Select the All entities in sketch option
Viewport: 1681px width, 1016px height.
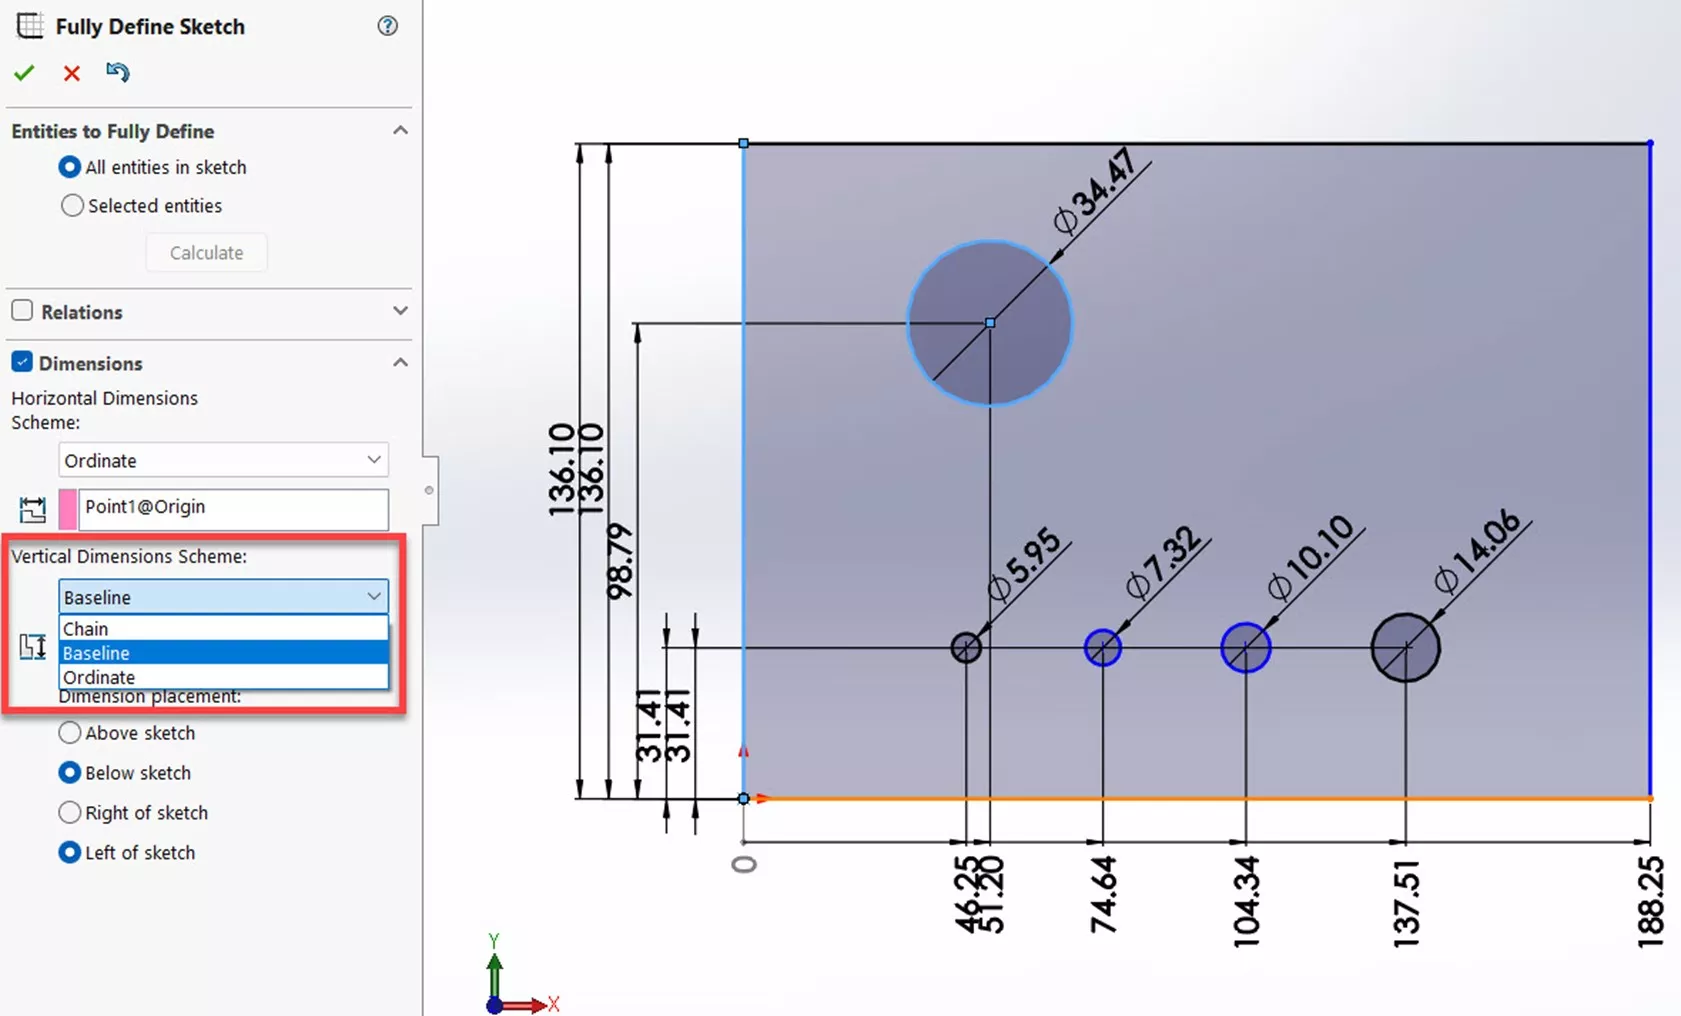tap(70, 167)
